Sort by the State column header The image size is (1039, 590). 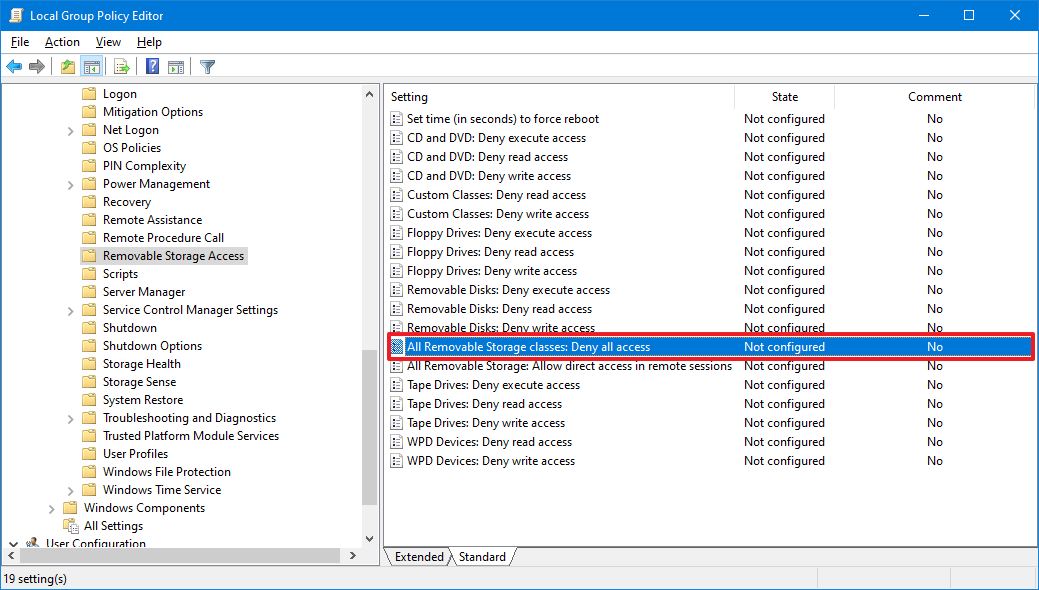pos(784,97)
